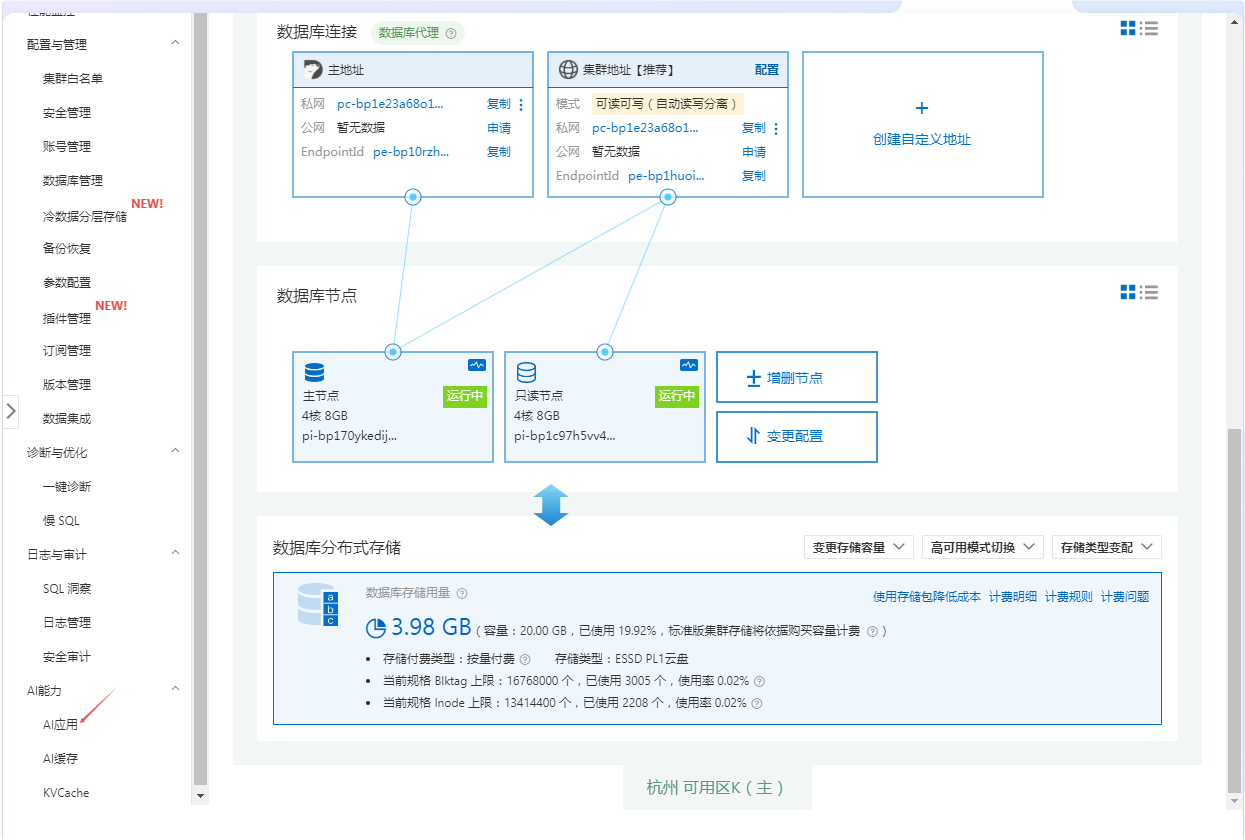Click the help icon next to 数据库代理
This screenshot has height=840, width=1245.
tap(452, 33)
